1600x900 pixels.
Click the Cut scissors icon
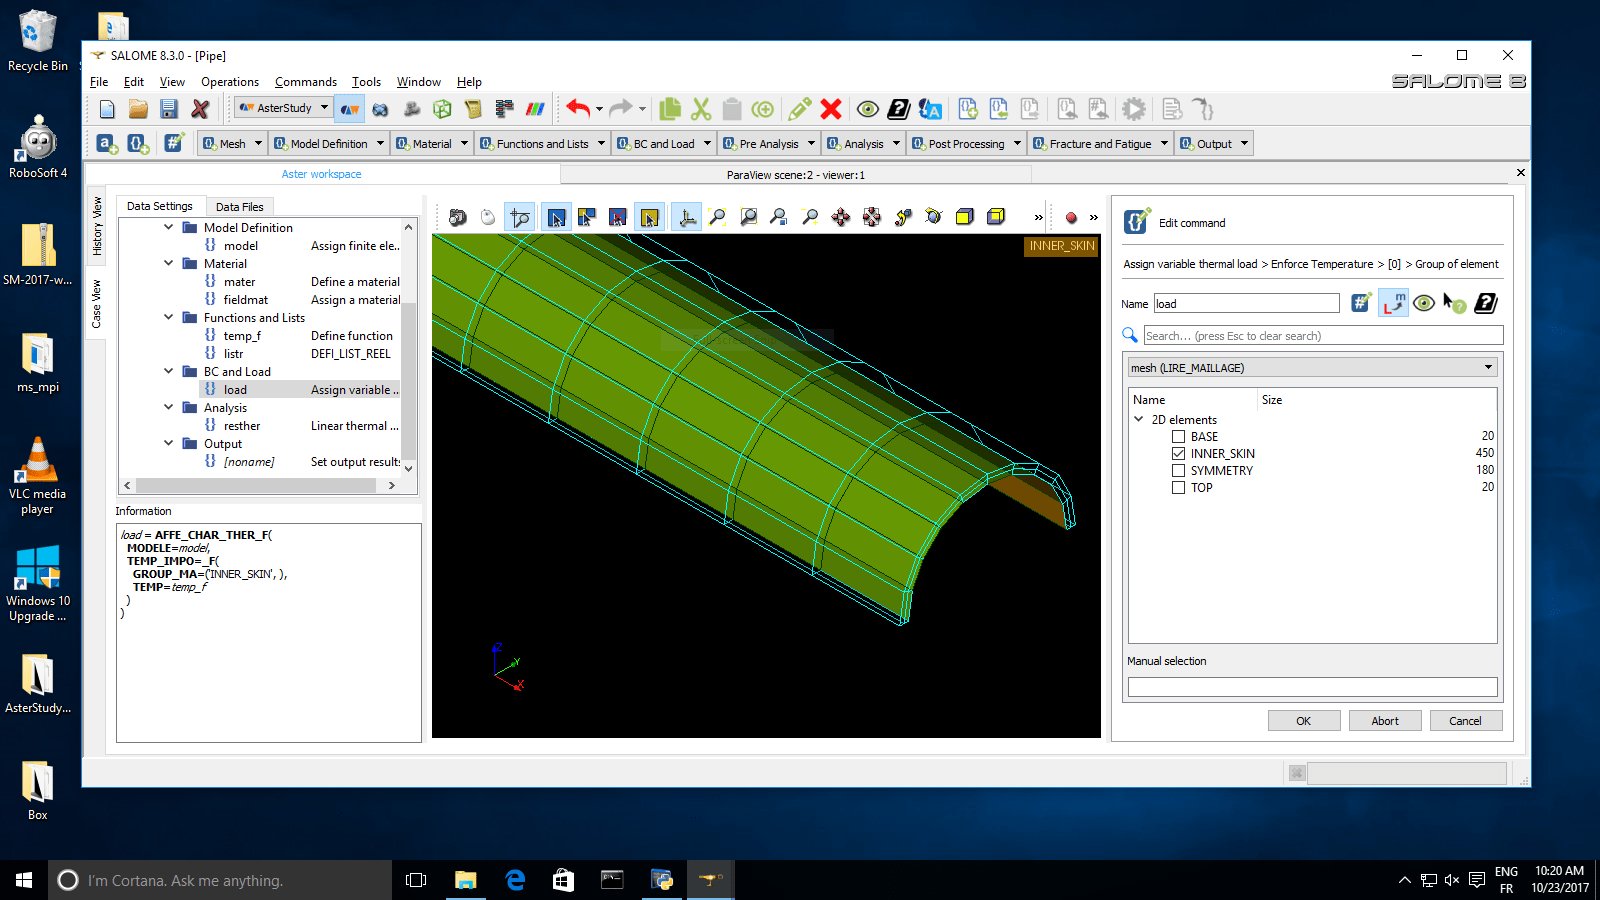(701, 109)
